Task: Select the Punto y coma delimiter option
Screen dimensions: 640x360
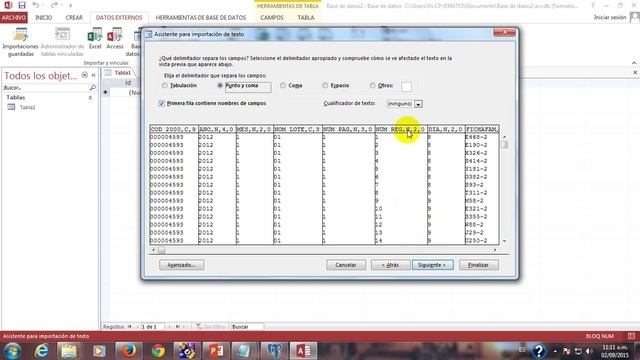Action: pos(220,86)
